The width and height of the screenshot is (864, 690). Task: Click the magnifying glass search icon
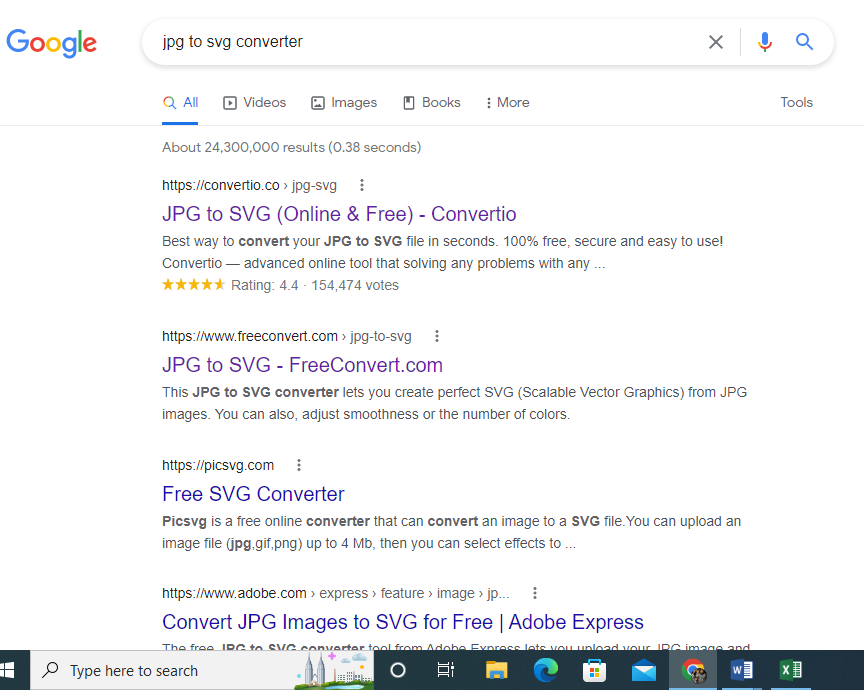pos(804,42)
